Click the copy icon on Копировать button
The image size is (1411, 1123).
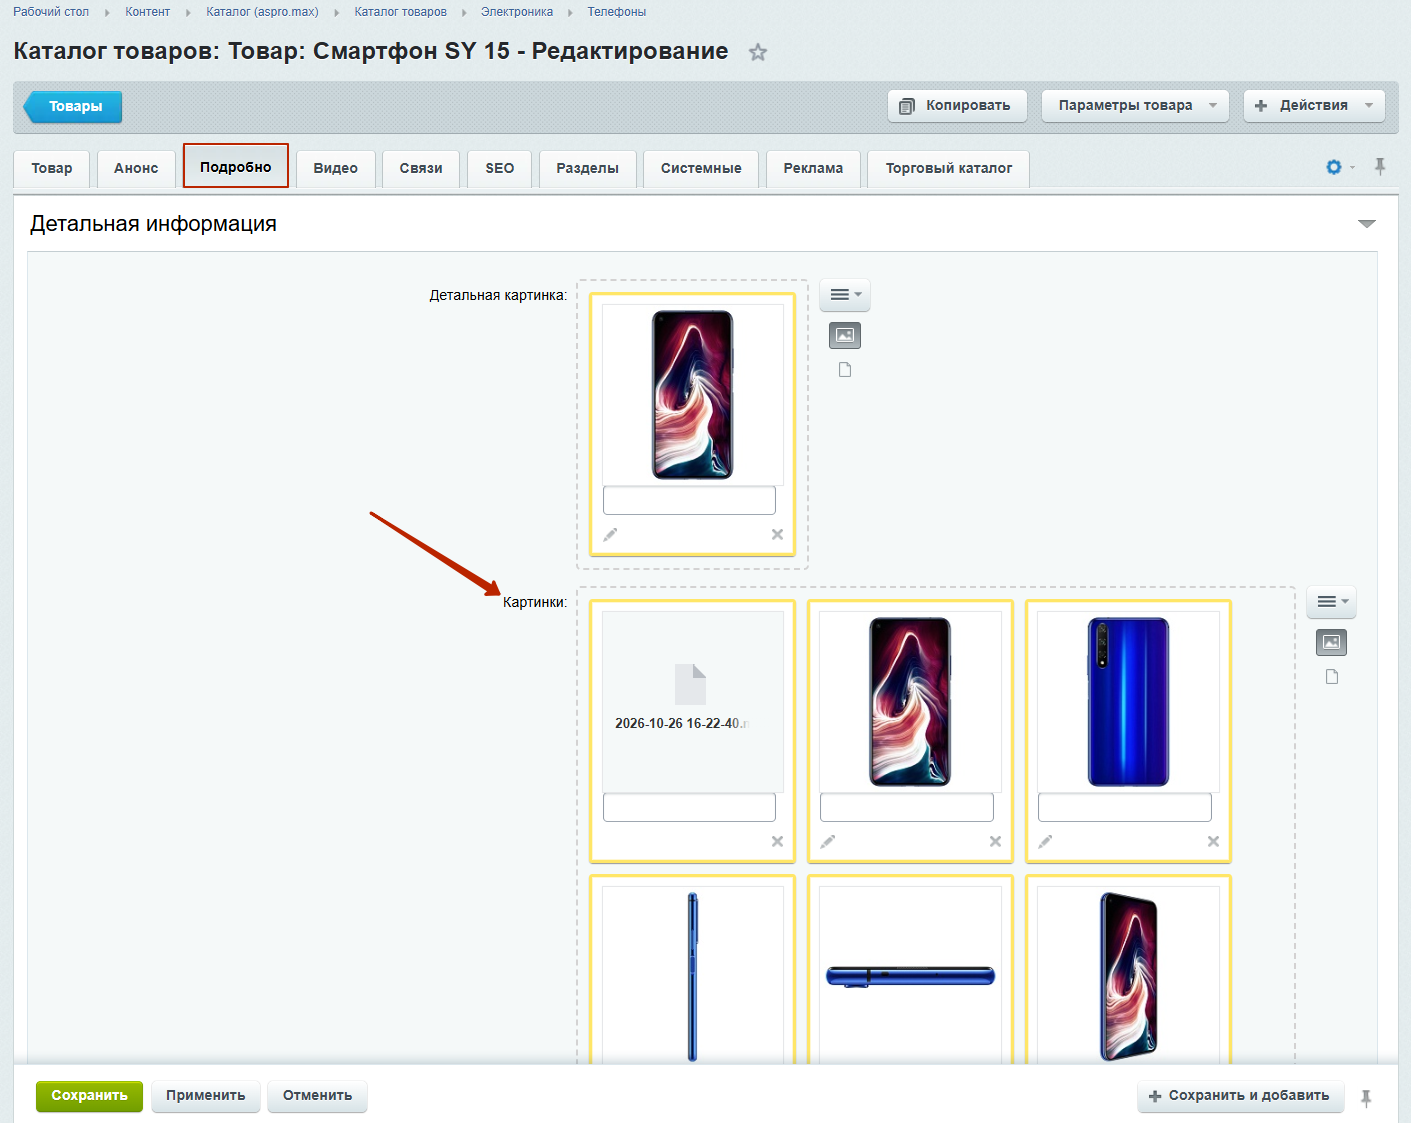click(x=907, y=106)
